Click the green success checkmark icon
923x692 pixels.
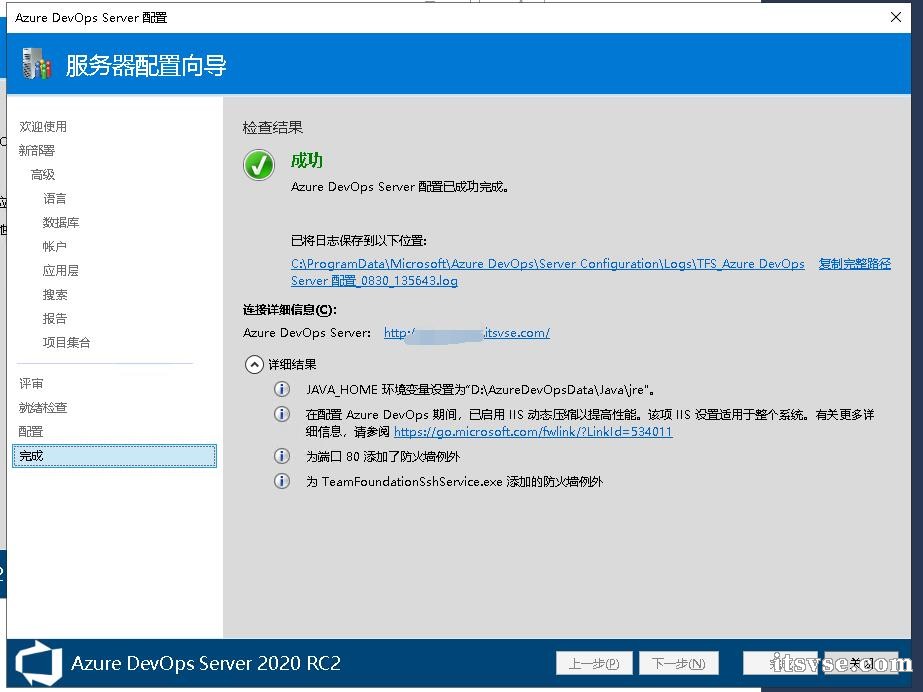click(259, 165)
